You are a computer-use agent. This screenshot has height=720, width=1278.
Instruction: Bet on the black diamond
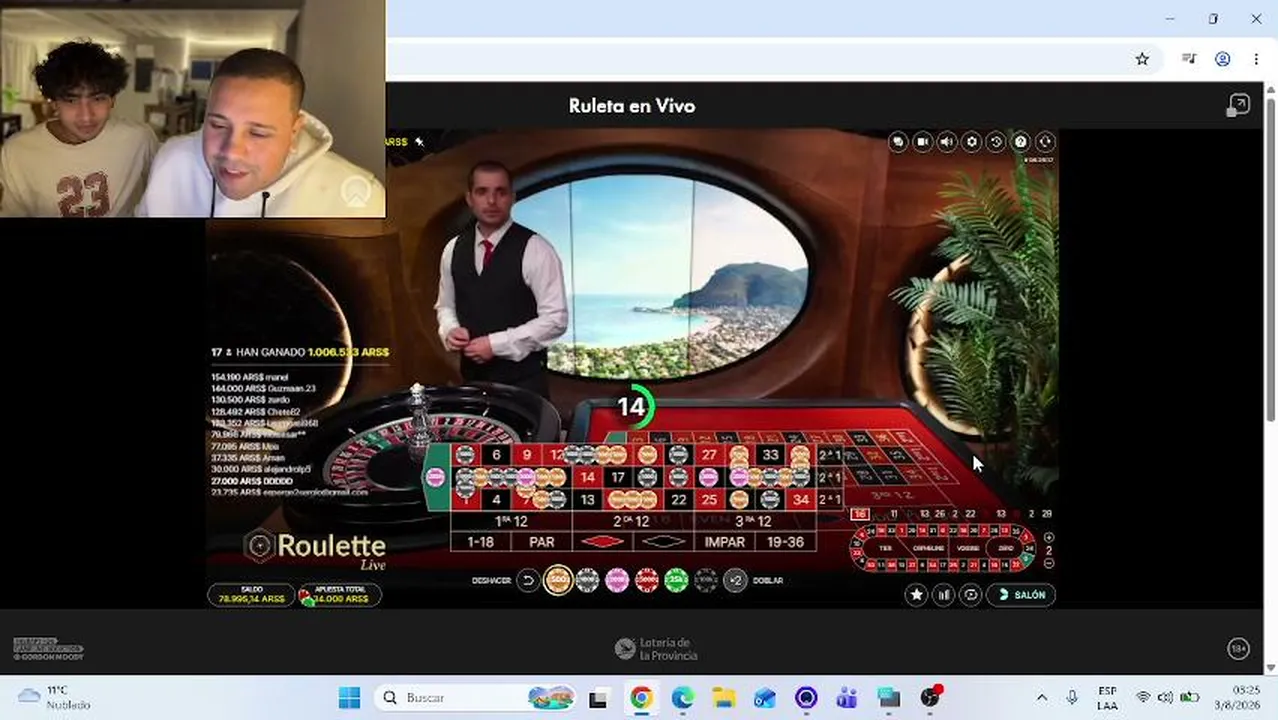pyautogui.click(x=663, y=542)
